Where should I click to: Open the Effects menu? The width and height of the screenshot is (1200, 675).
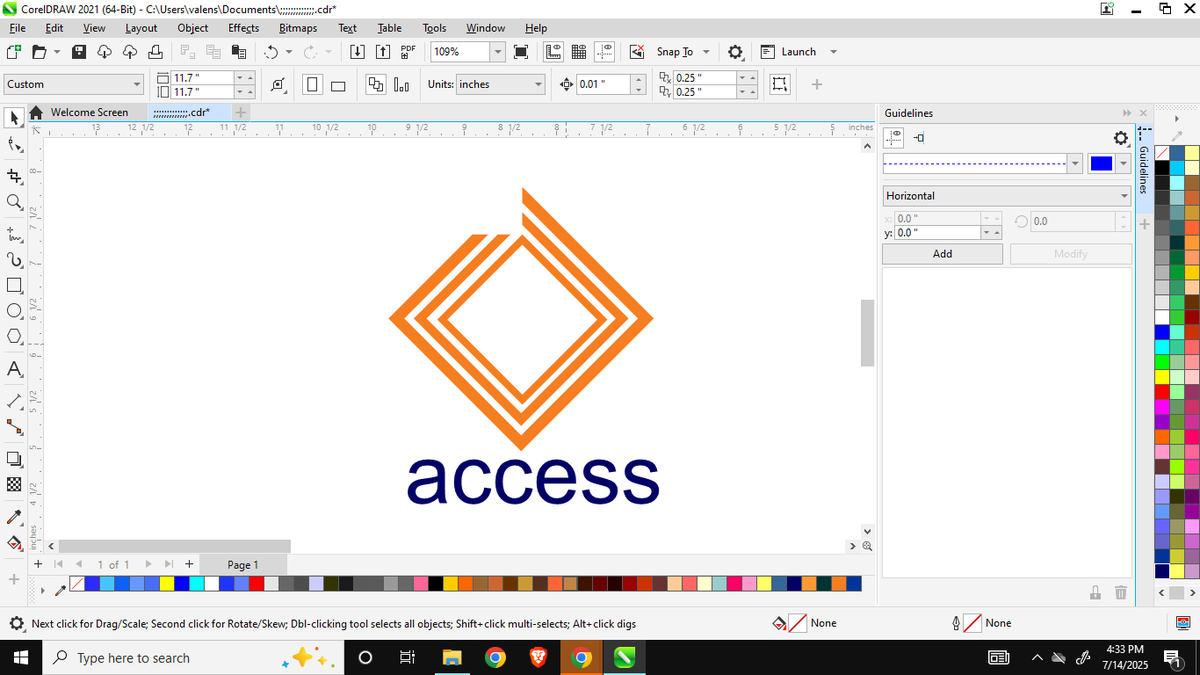(x=243, y=28)
